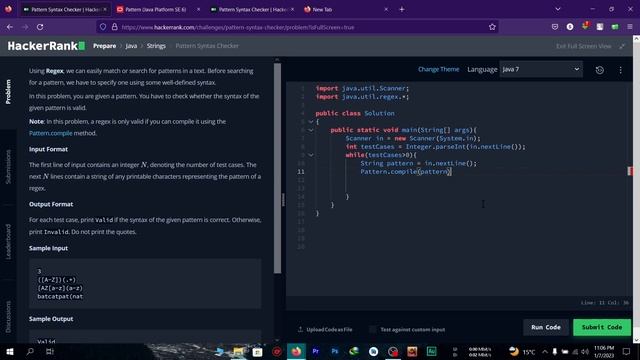Click the exit full screen arrows icon
Viewport: 640px width, 360px height.
tap(622, 46)
